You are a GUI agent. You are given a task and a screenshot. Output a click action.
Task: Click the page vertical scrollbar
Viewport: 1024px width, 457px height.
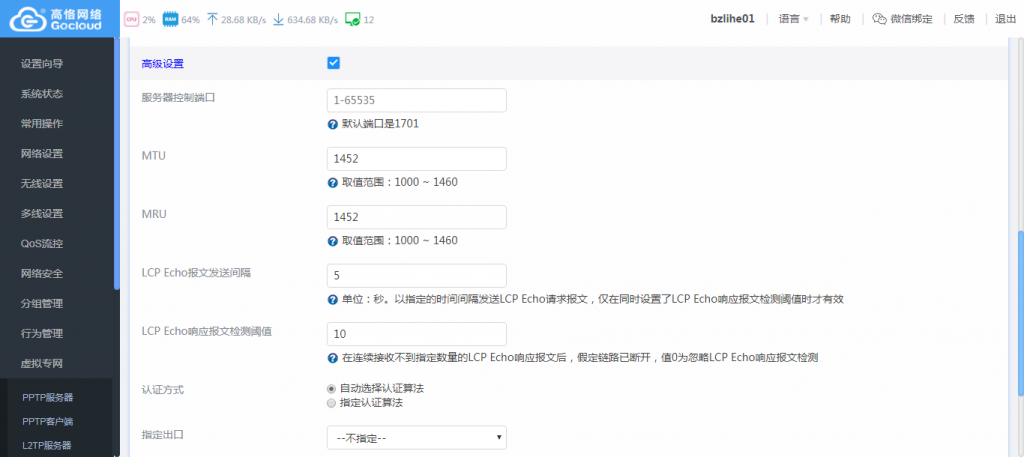pos(1020,300)
